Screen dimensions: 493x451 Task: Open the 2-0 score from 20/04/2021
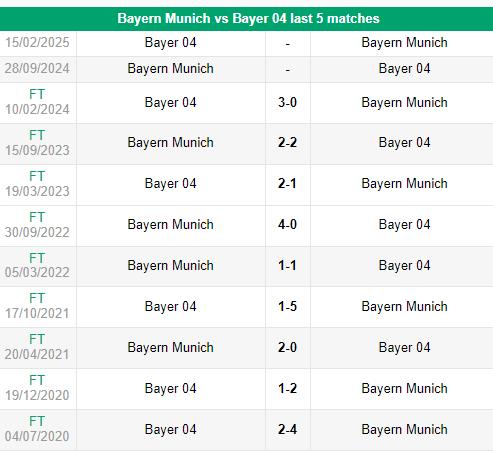tap(287, 348)
